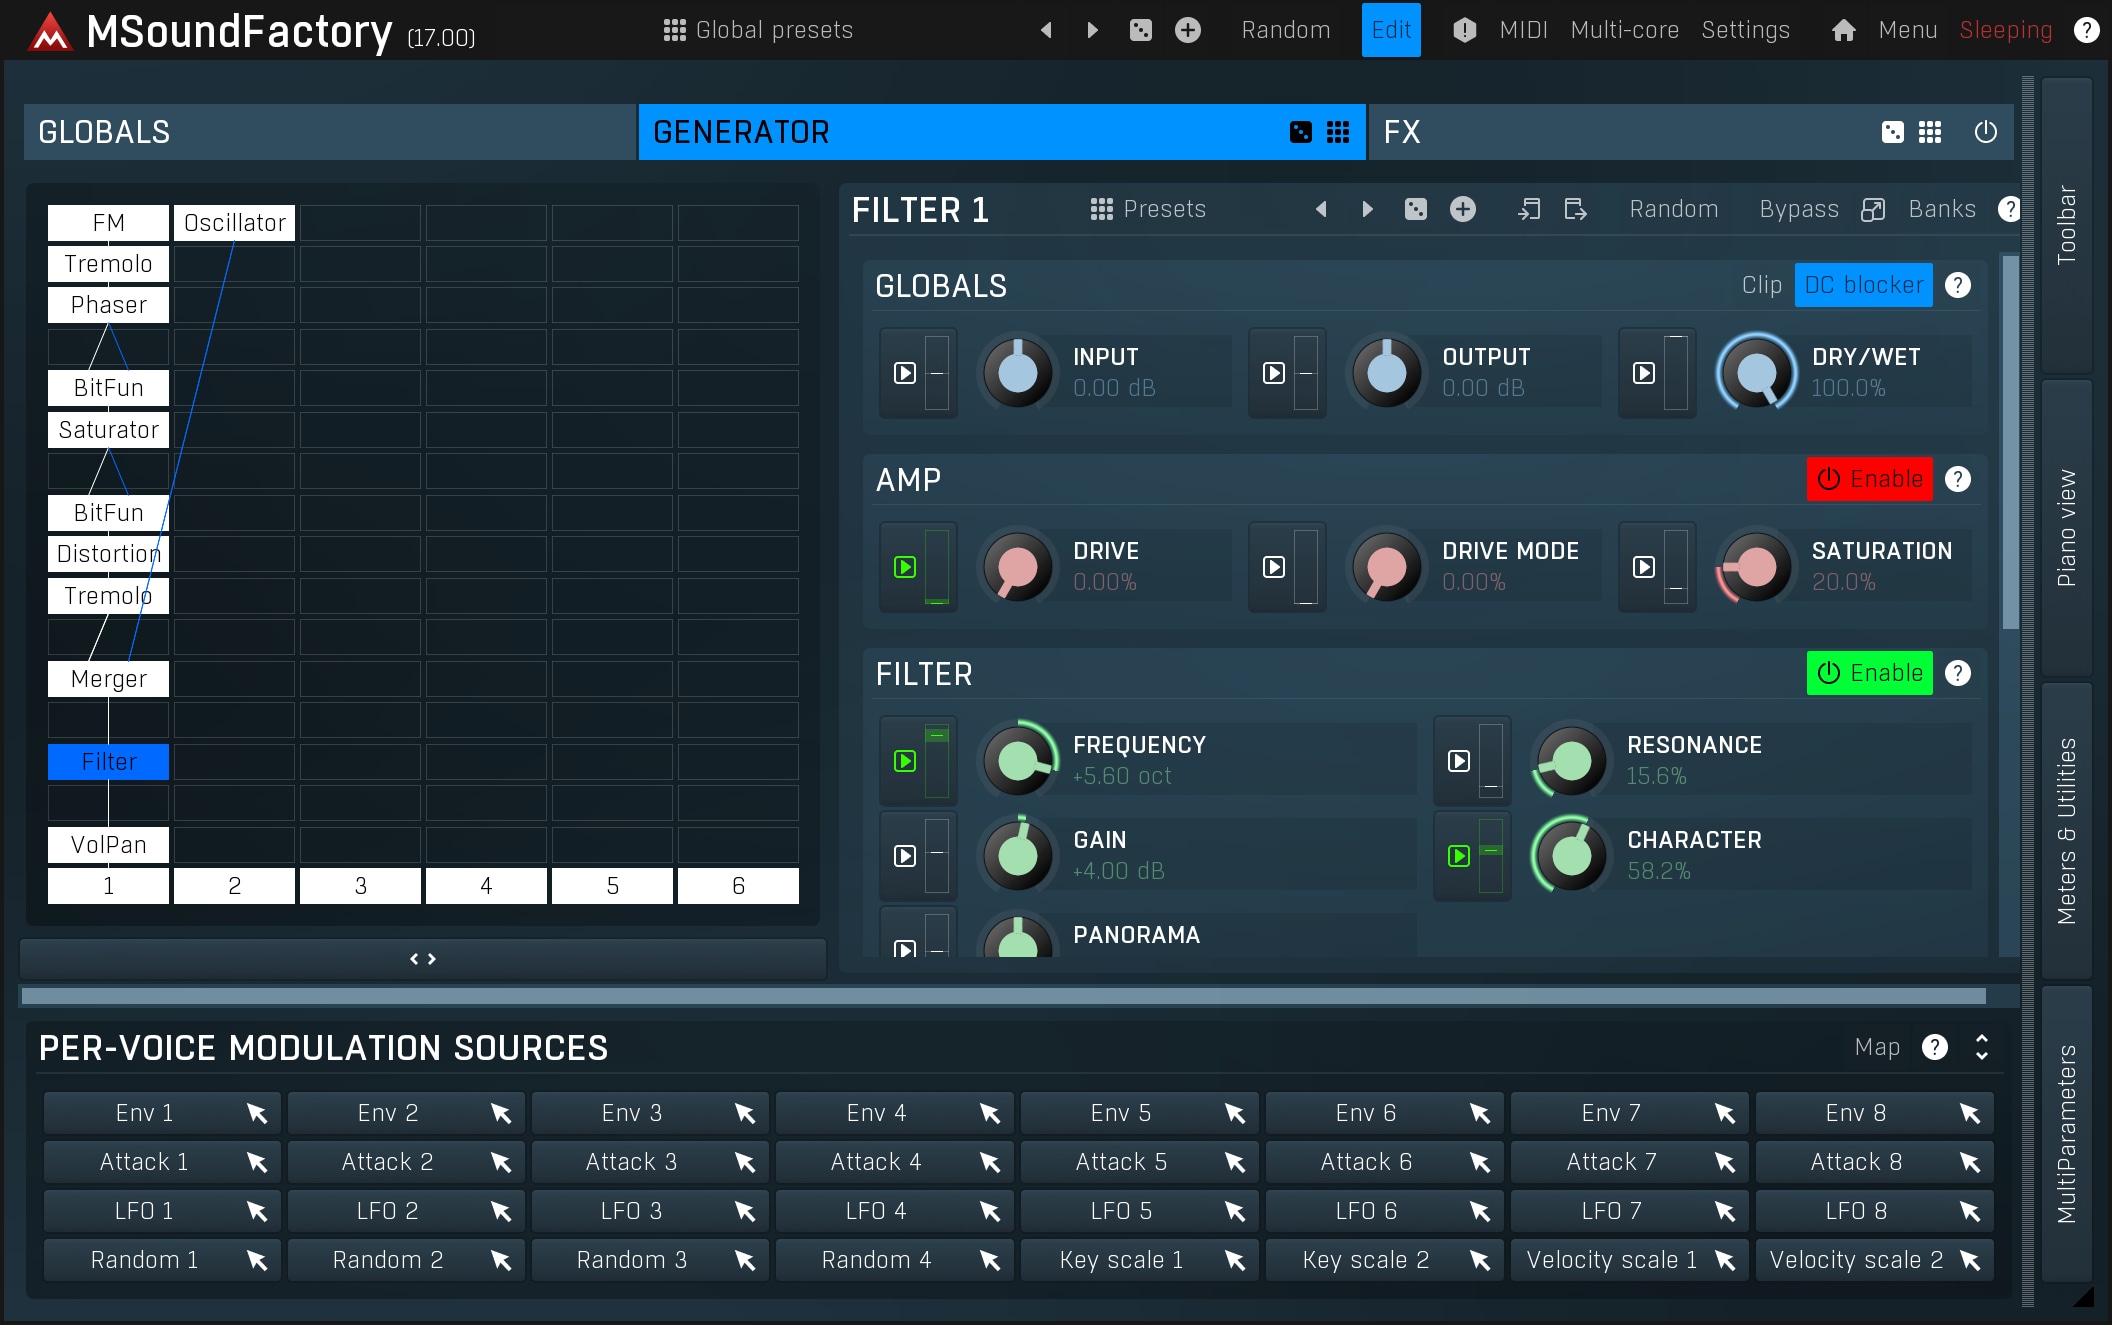The image size is (2112, 1325).
Task: Toggle the AMP Enable button
Action: pos(1869,479)
